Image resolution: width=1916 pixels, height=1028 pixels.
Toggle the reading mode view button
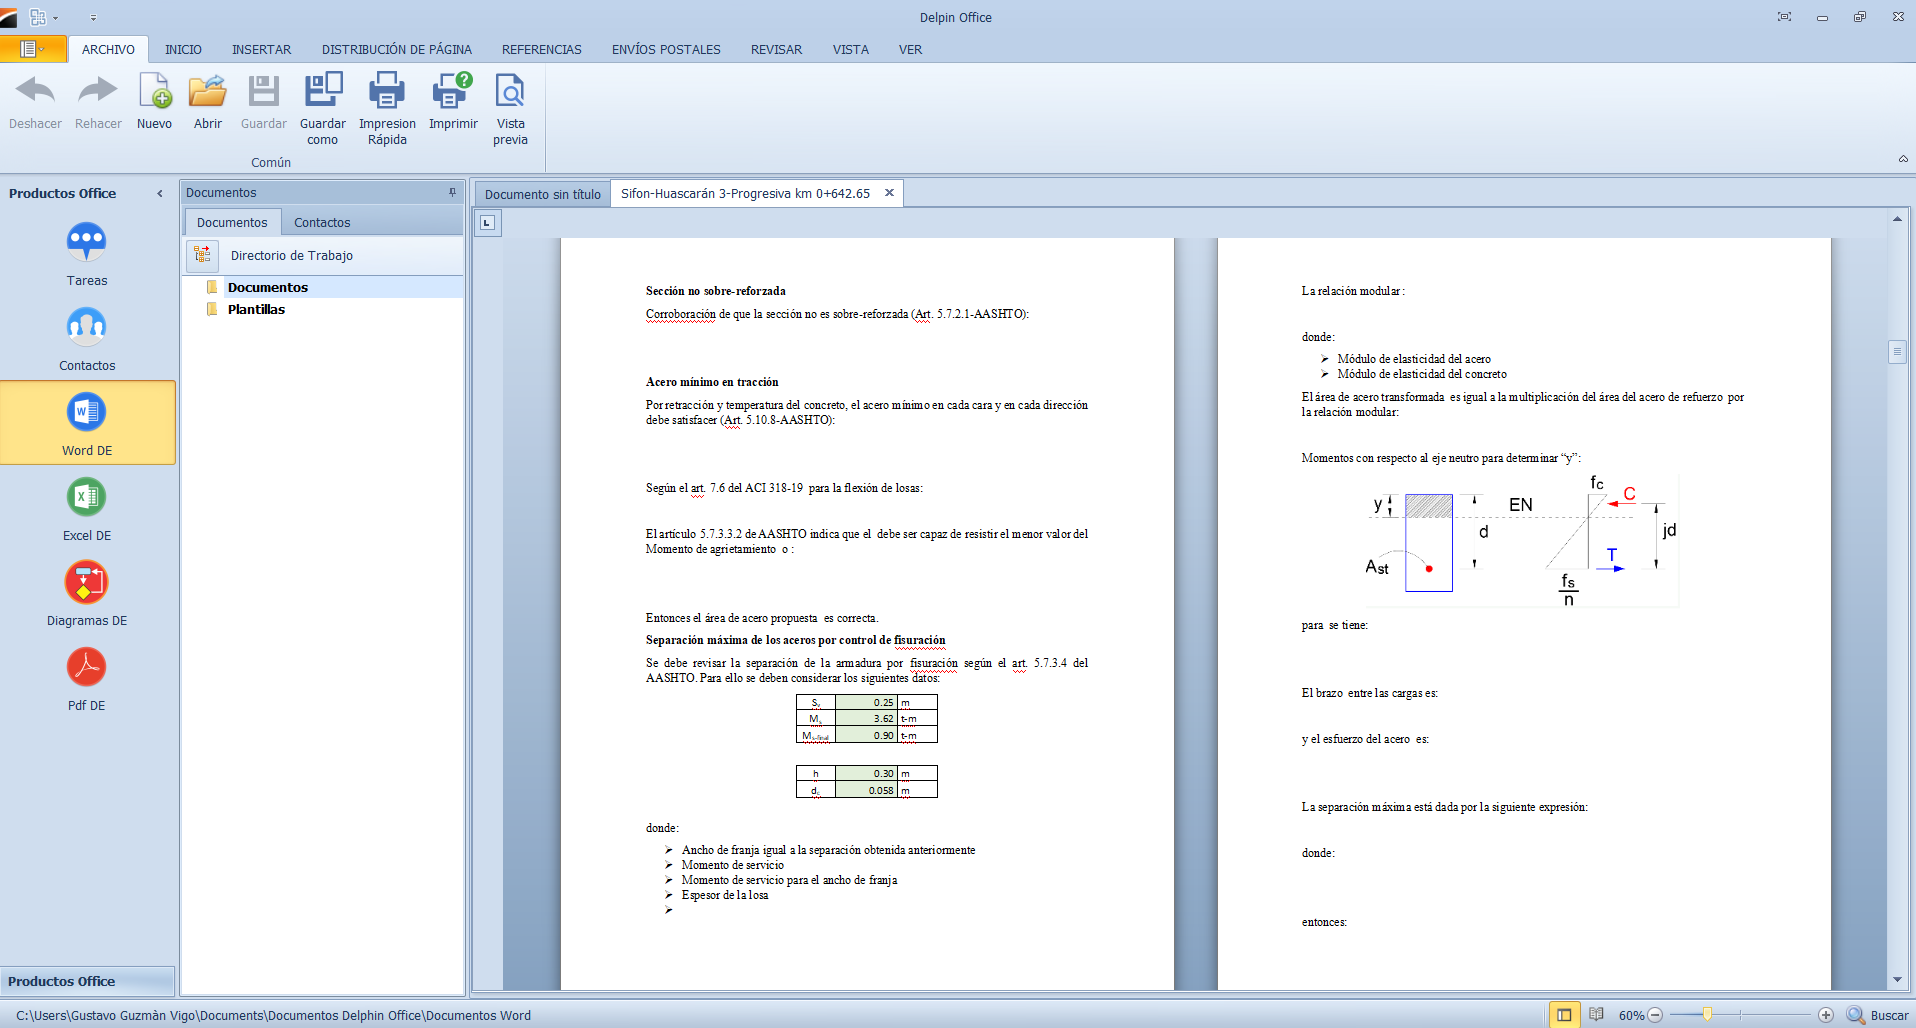(1596, 1015)
